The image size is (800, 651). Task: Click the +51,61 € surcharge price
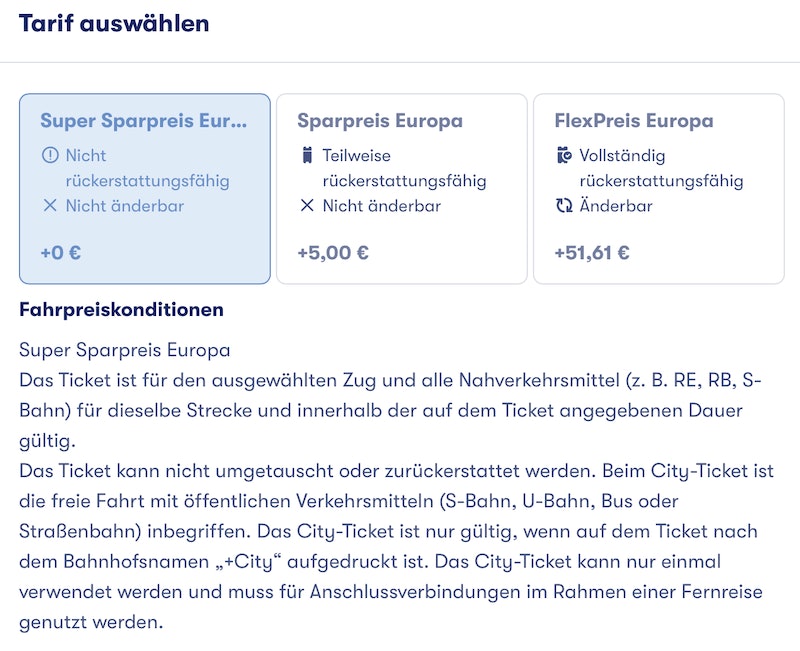tap(592, 253)
